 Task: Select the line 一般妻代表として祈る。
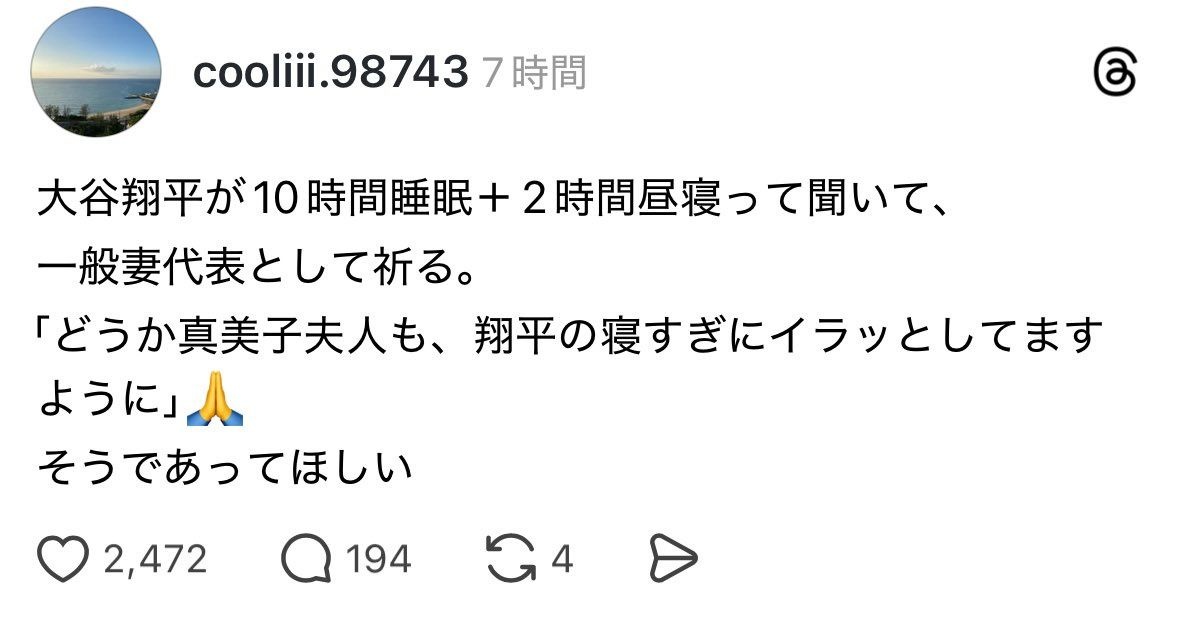click(x=257, y=267)
